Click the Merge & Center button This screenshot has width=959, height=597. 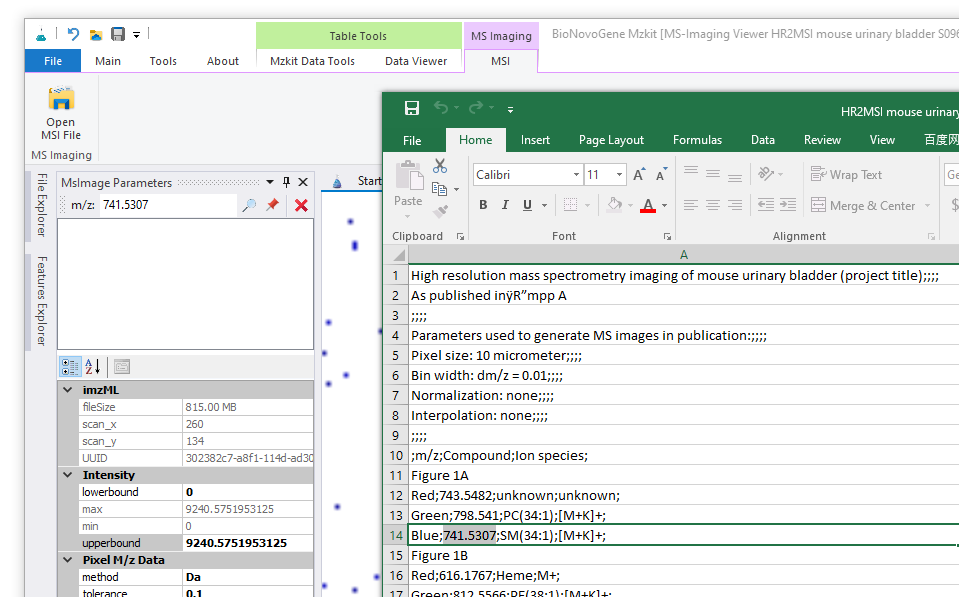(863, 205)
